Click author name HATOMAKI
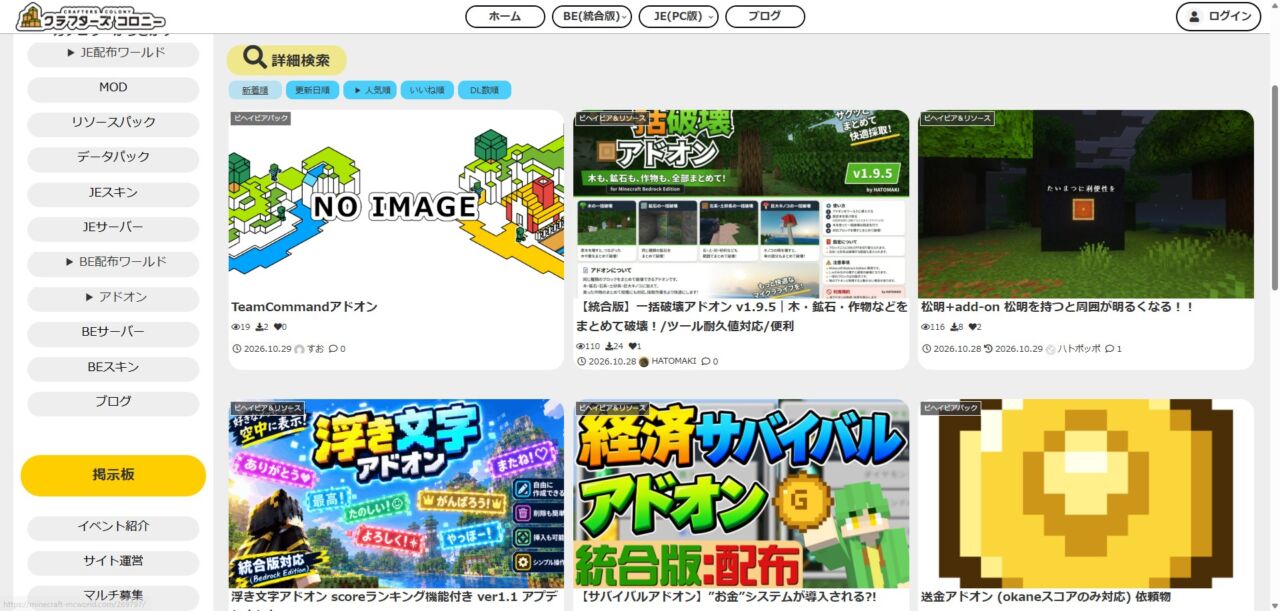The image size is (1280, 611). 674,362
